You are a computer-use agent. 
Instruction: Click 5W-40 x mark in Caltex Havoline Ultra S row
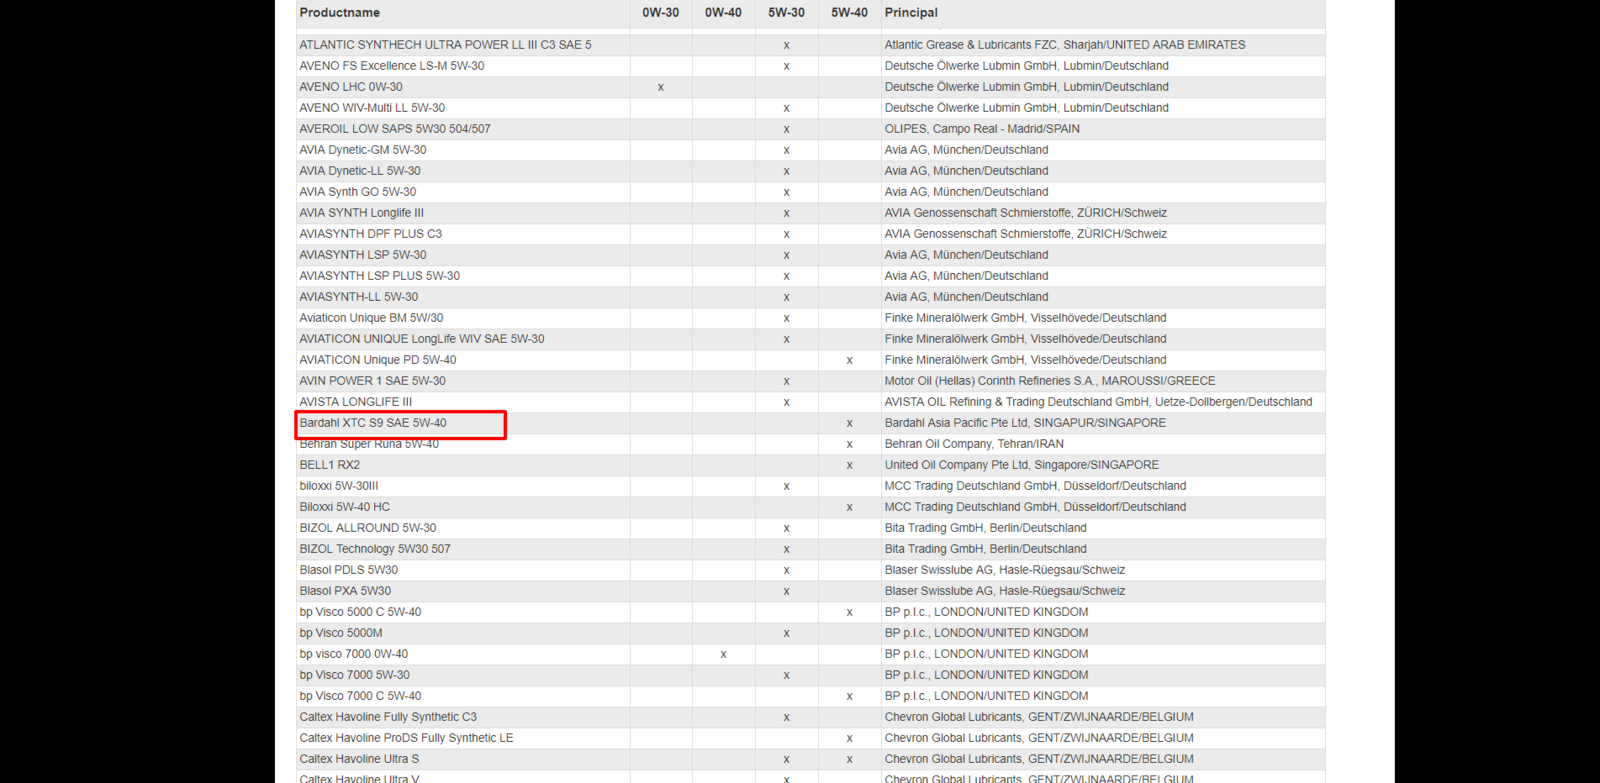pyautogui.click(x=849, y=760)
